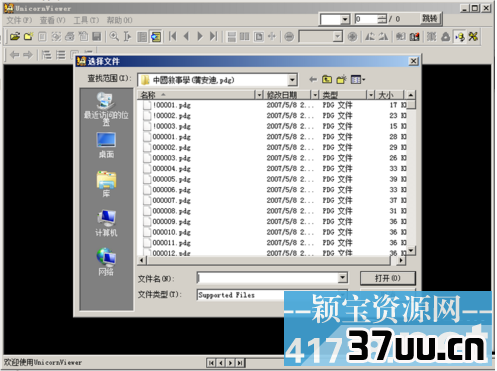Open the 文件(F) menu
Screen dimensions: 497x371
pyautogui.click(x=19, y=20)
